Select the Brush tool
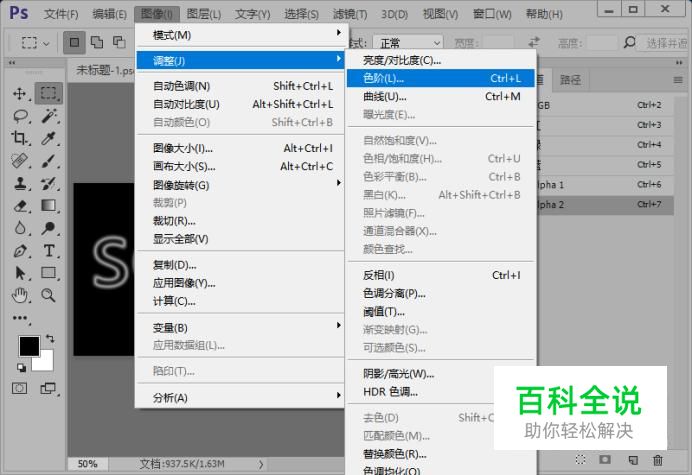The image size is (692, 475). [x=49, y=161]
